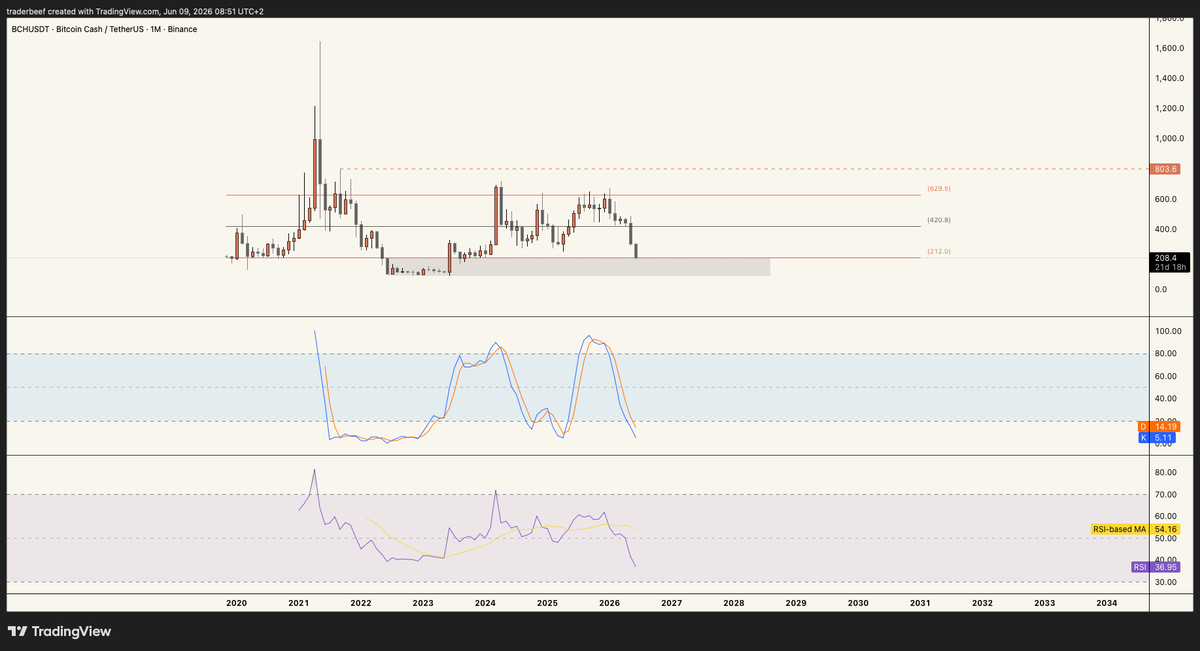This screenshot has height=651, width=1200.
Task: Click the 2032 year label on time axis
Action: [982, 603]
